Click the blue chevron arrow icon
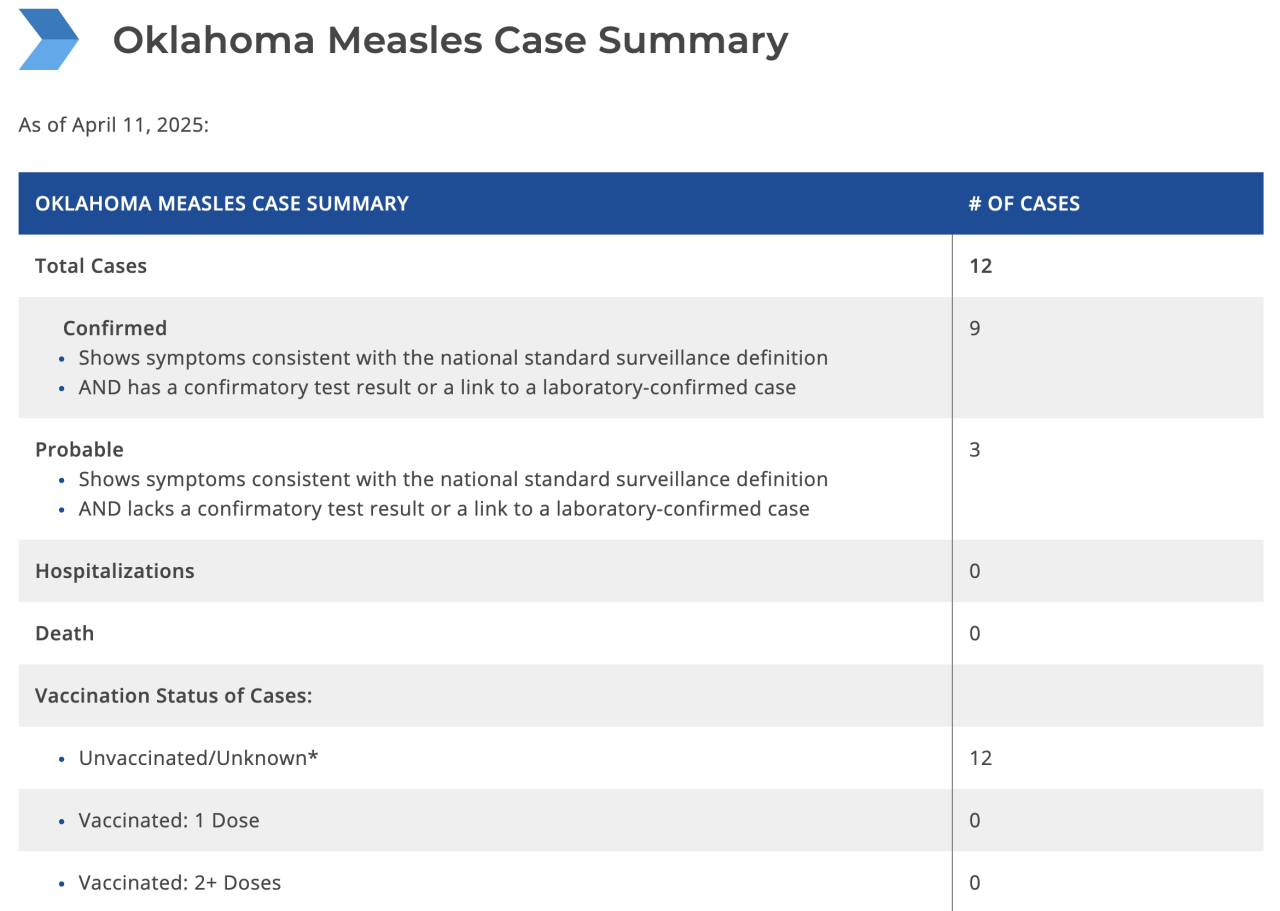 (48, 39)
